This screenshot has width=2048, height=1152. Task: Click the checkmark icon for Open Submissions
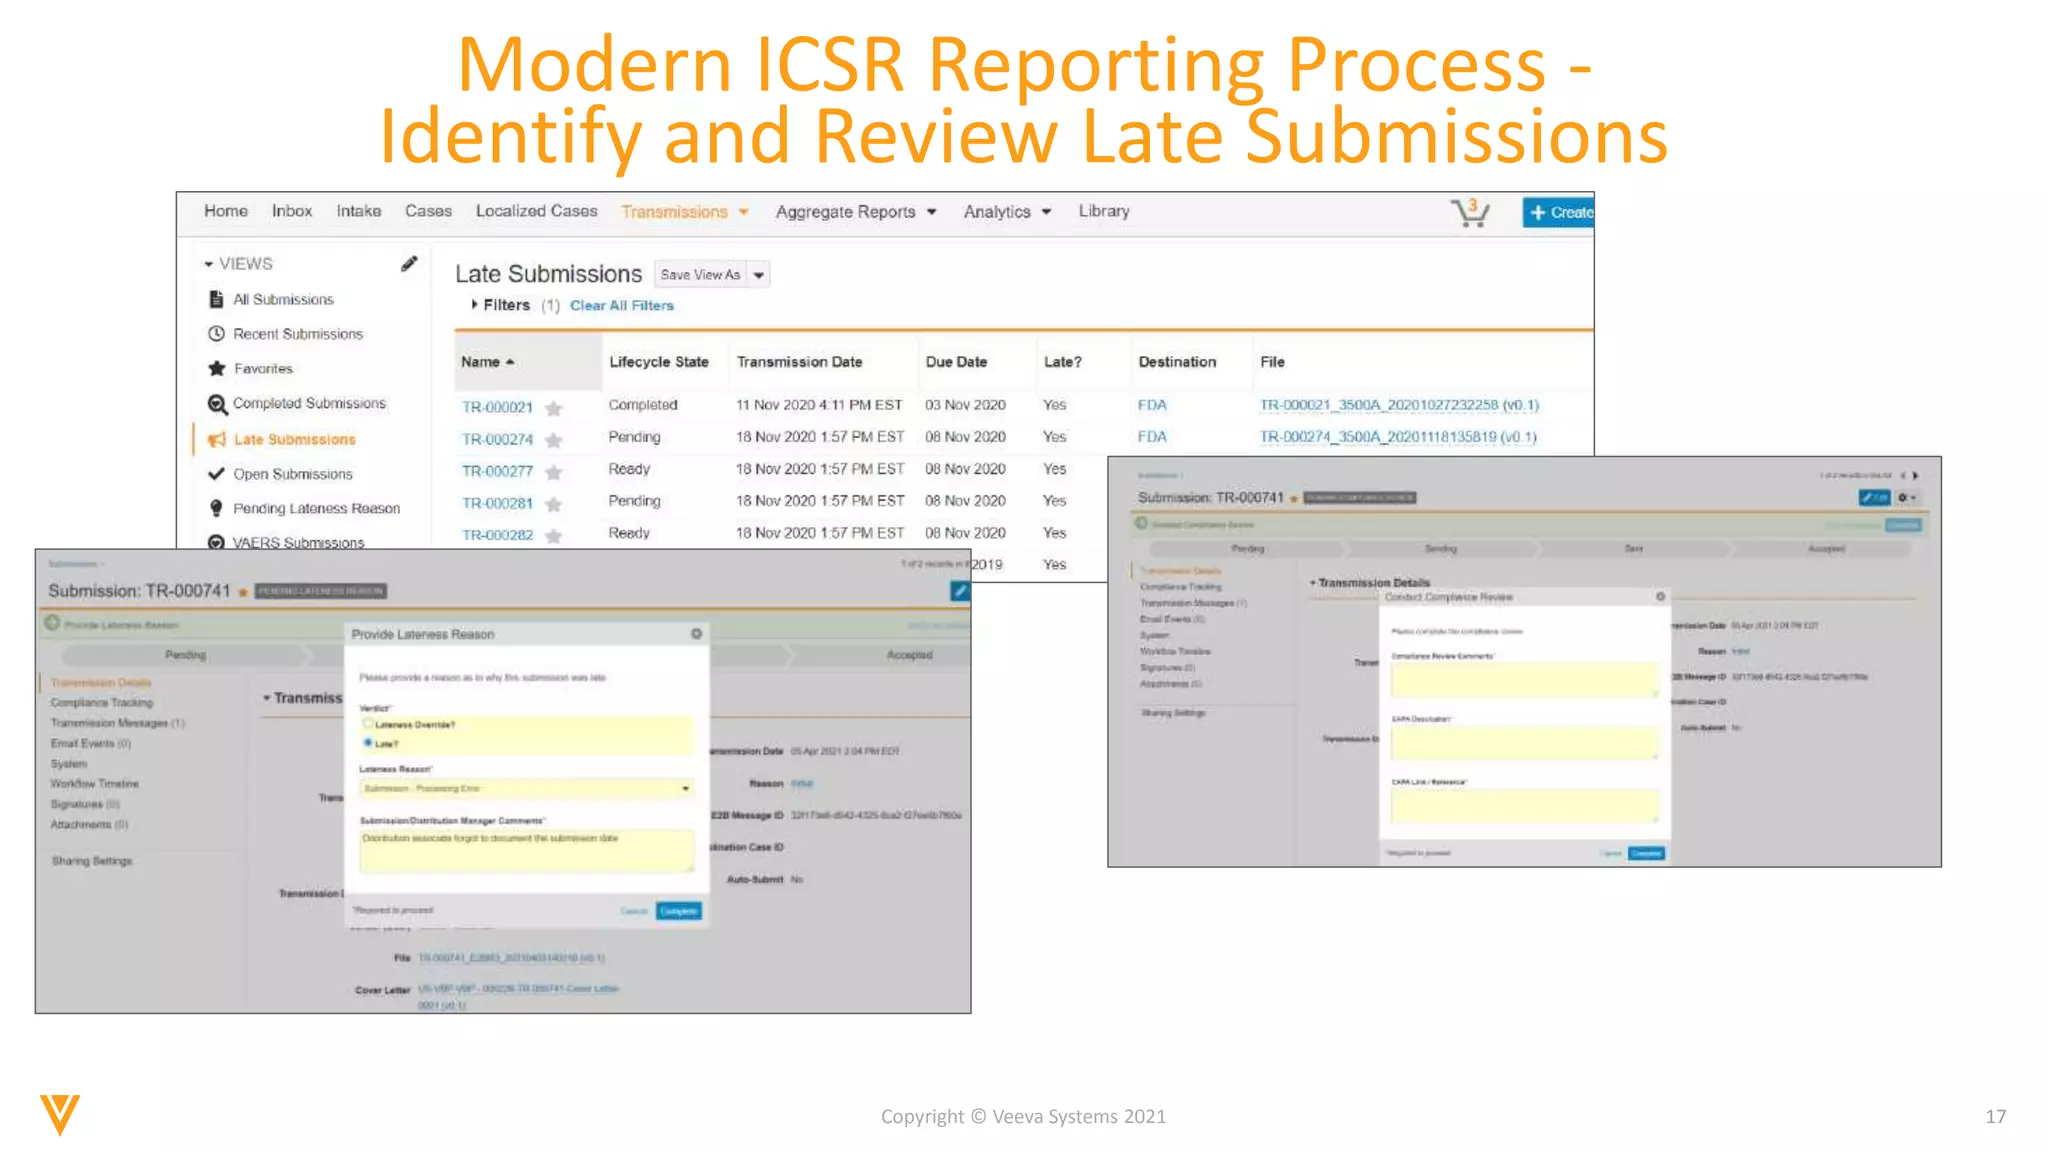coord(216,474)
